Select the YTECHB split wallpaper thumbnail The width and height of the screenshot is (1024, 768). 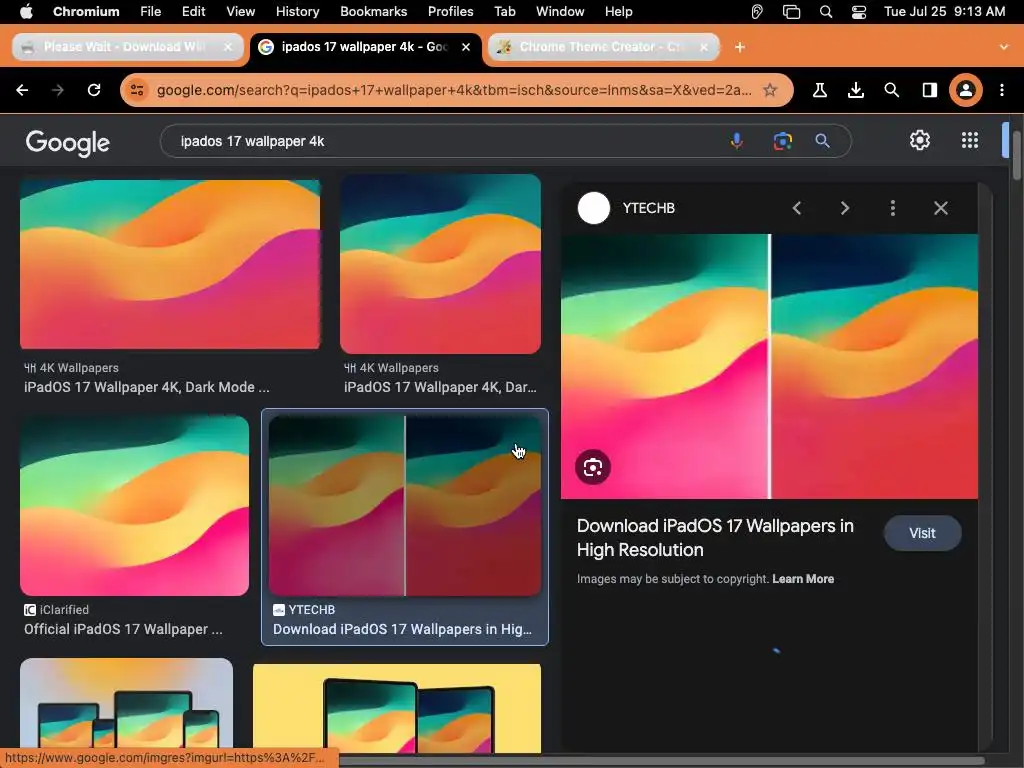click(x=404, y=505)
